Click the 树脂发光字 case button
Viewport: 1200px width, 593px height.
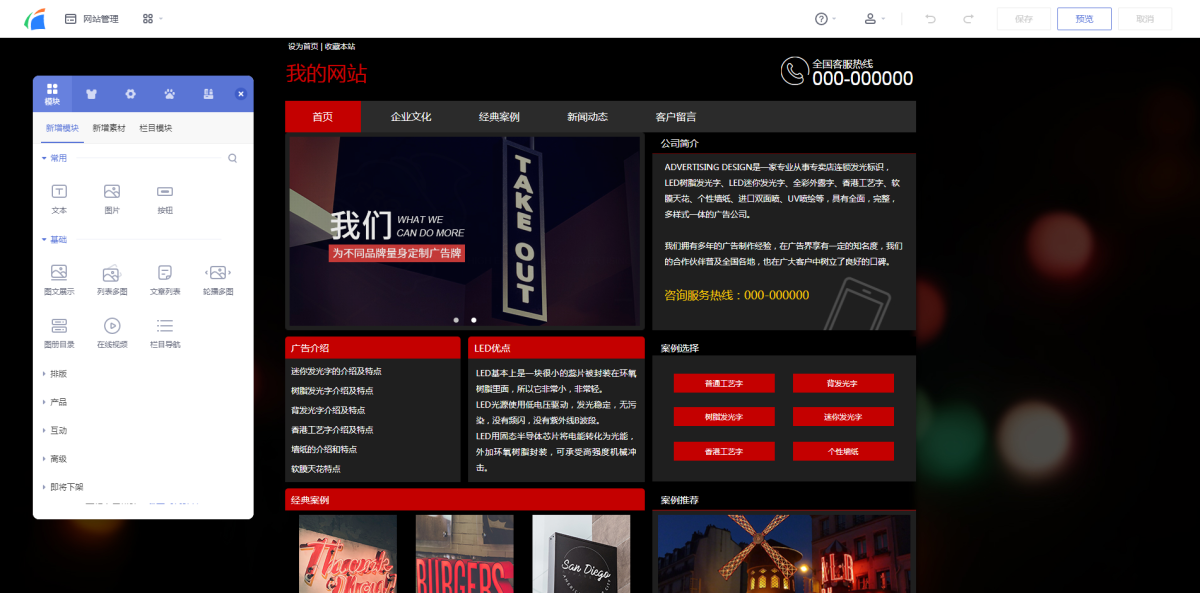723,417
